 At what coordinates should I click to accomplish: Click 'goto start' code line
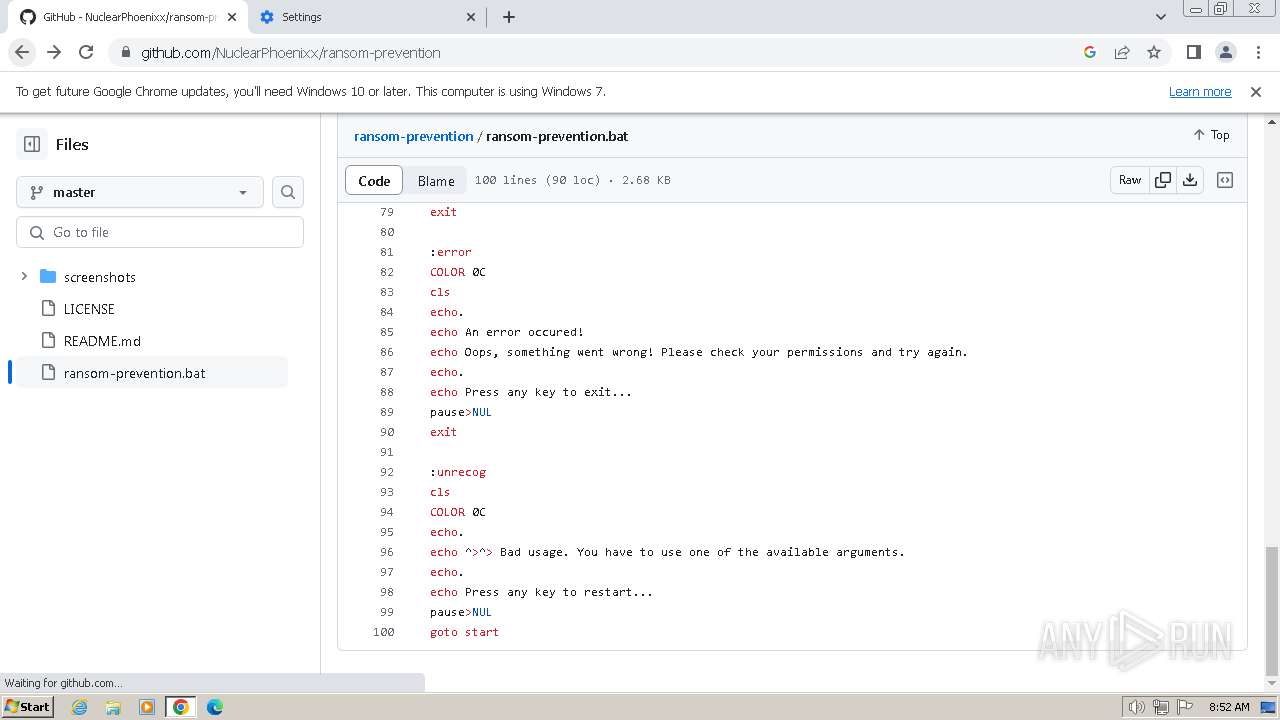click(464, 632)
